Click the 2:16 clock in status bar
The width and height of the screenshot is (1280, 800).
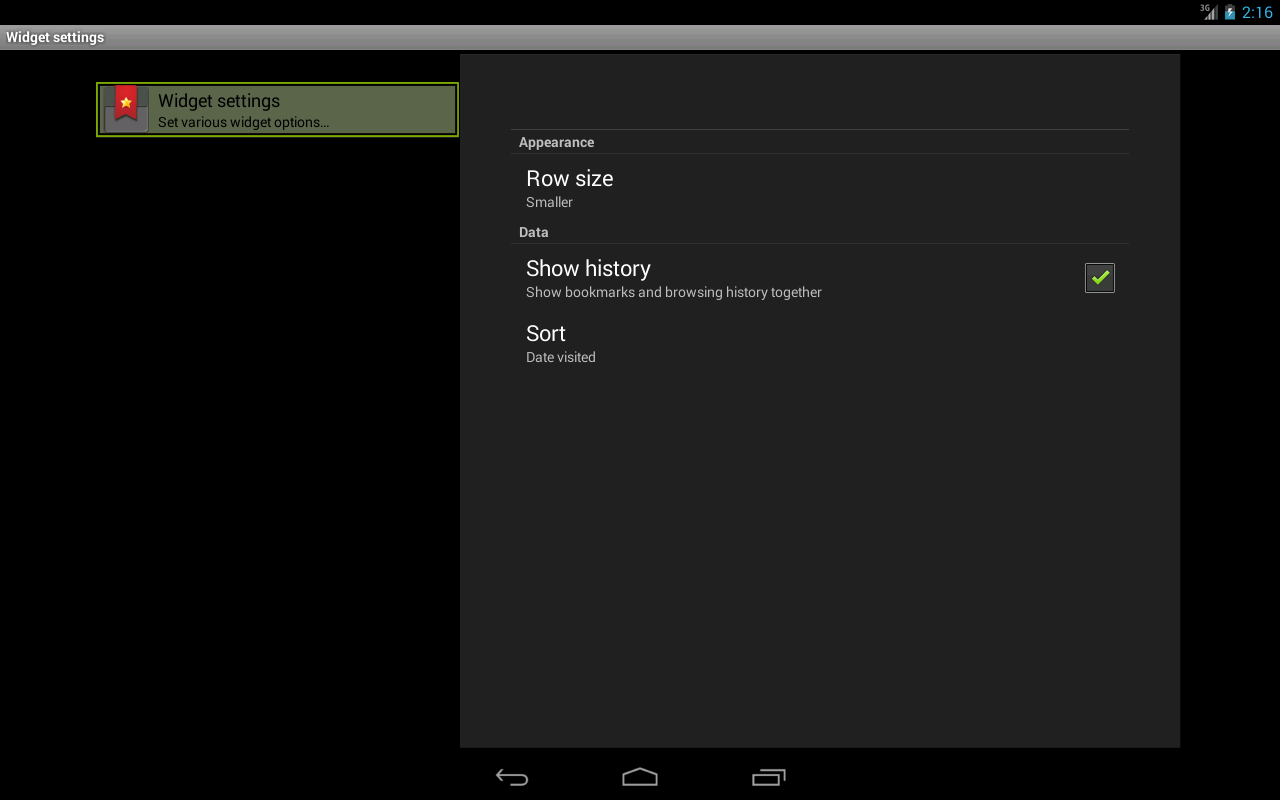point(1257,13)
